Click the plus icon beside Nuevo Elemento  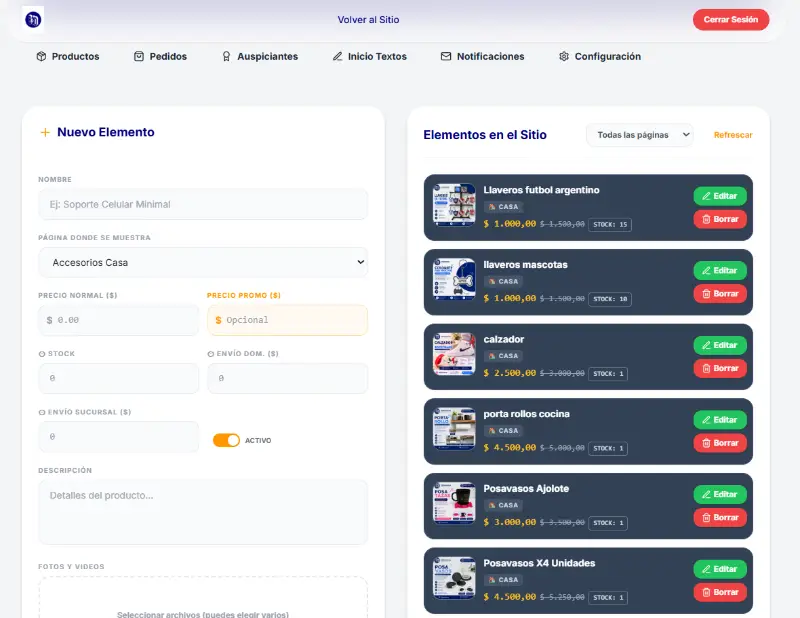[x=45, y=132]
